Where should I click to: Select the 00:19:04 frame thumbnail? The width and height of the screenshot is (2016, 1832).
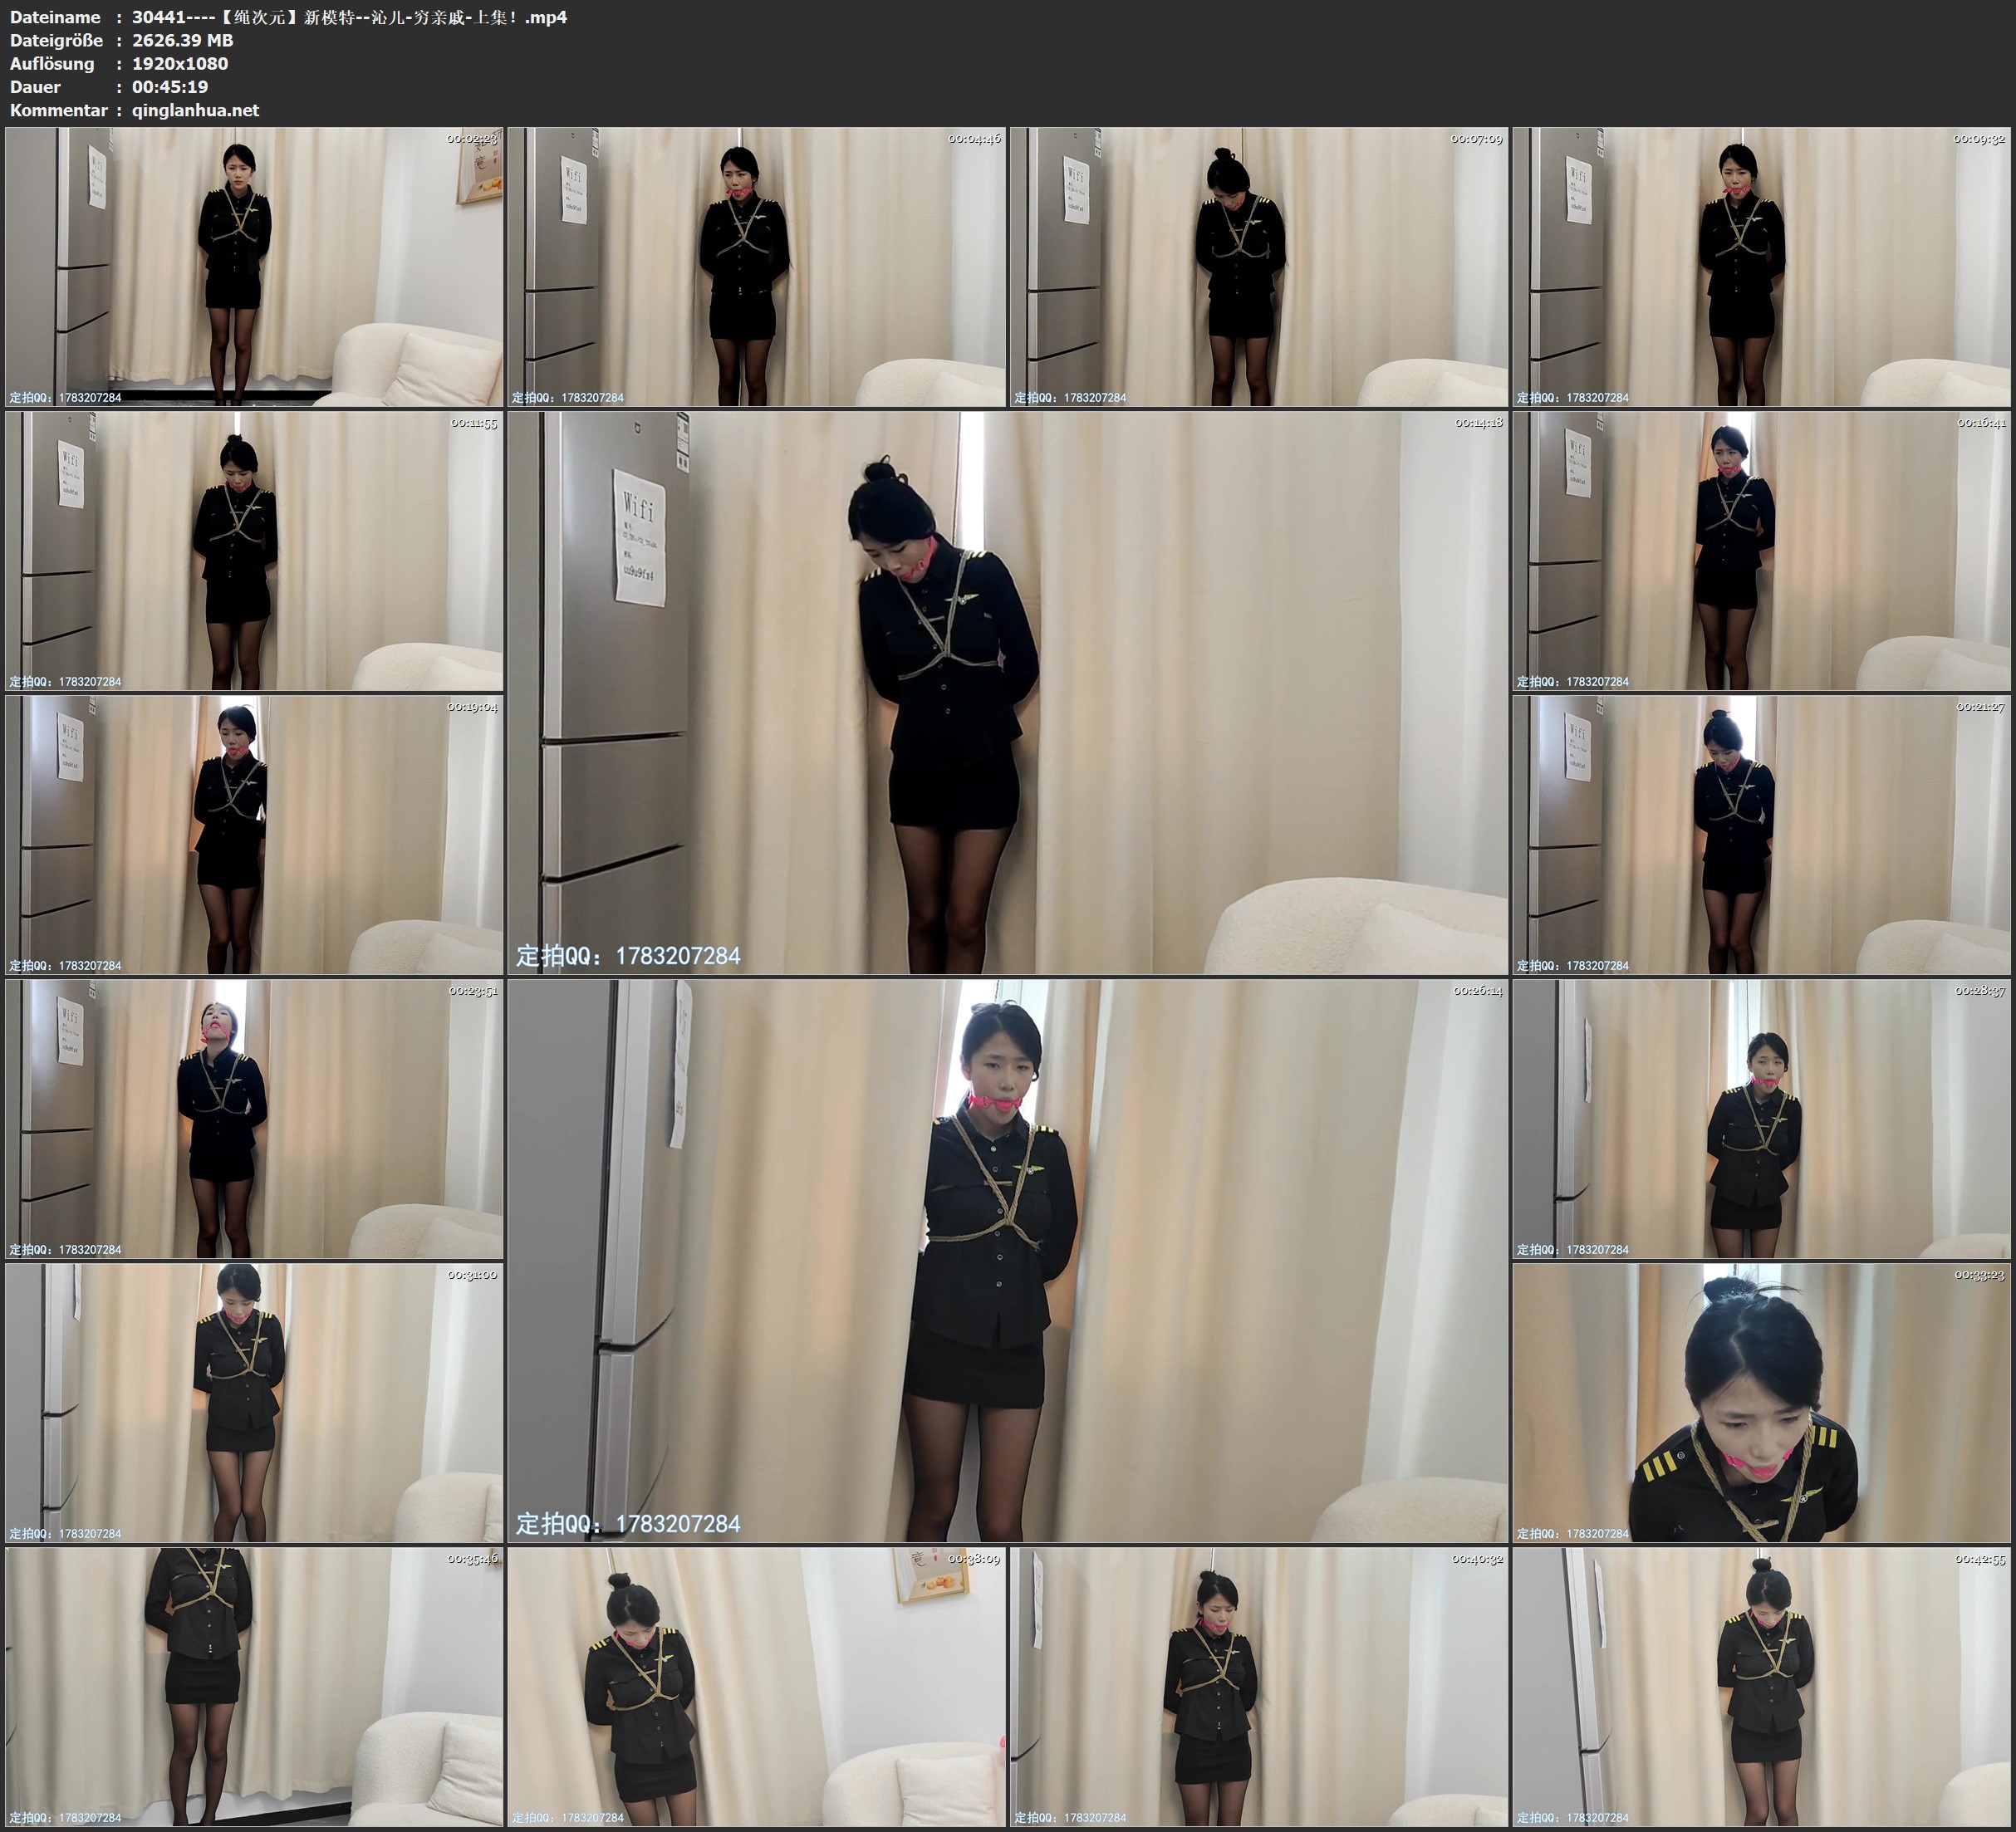coord(254,834)
